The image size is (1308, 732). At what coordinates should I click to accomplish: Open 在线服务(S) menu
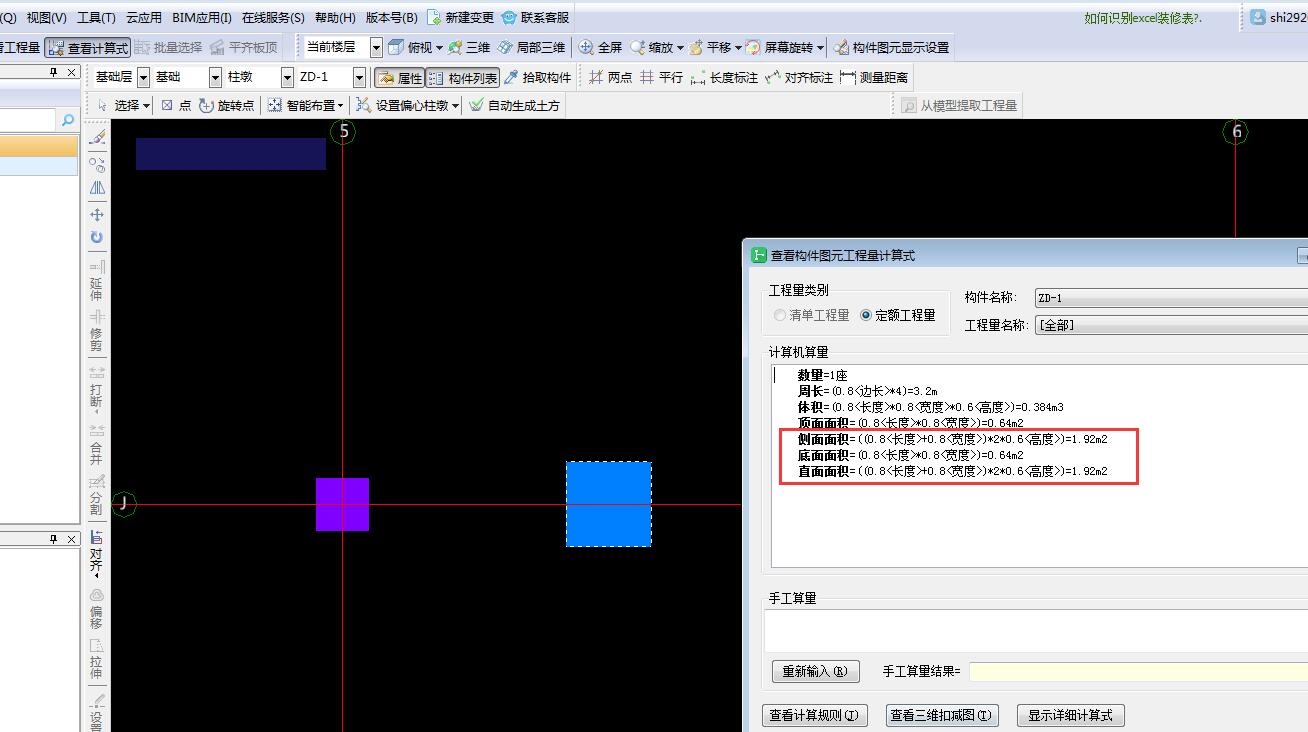(273, 18)
